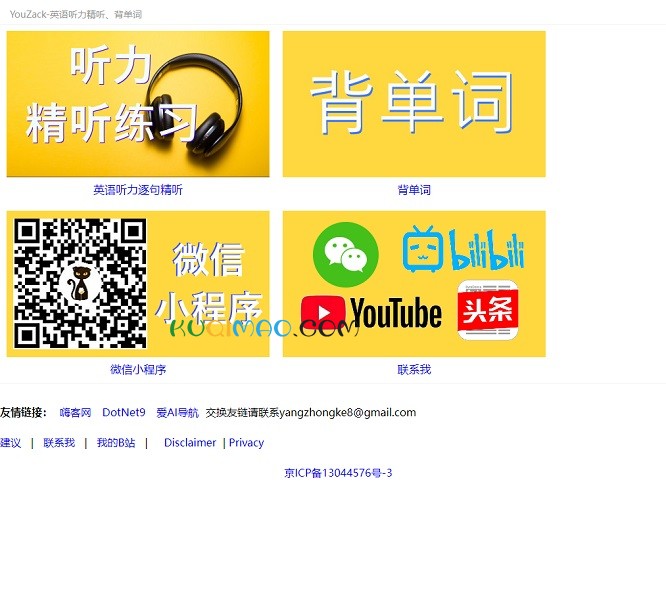The image size is (666, 604).
Task: Click the 友情链接 label
Action: pos(23,412)
